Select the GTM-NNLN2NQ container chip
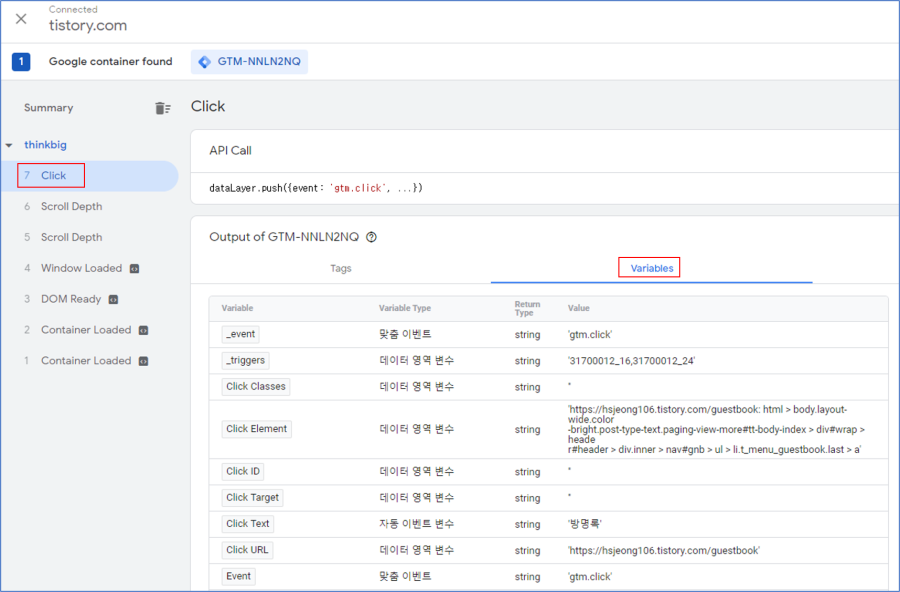The width and height of the screenshot is (900, 592). click(x=249, y=61)
